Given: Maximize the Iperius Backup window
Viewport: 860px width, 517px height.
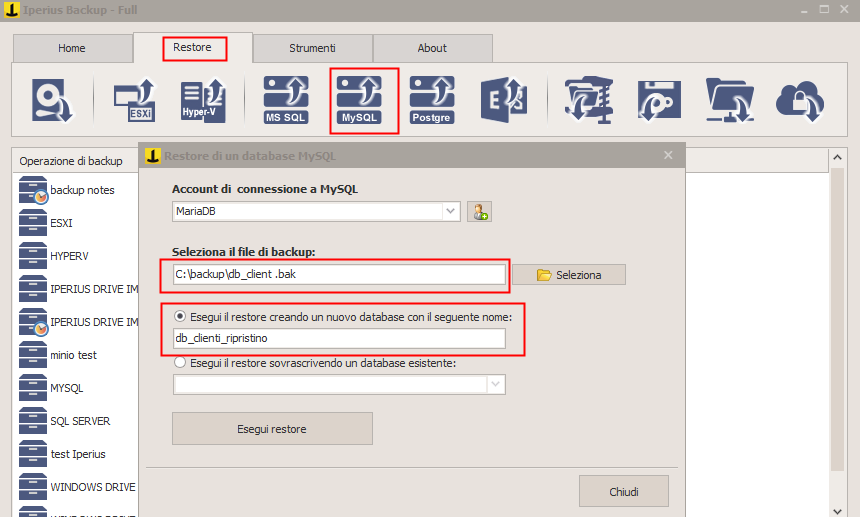Looking at the screenshot, I should pyautogui.click(x=824, y=9).
